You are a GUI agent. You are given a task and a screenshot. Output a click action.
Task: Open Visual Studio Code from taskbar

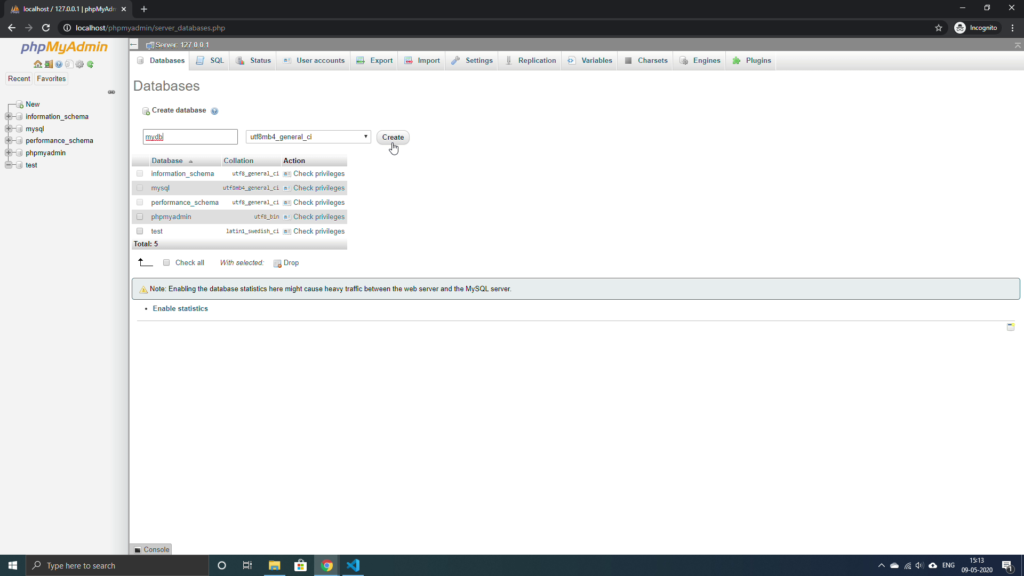click(353, 566)
